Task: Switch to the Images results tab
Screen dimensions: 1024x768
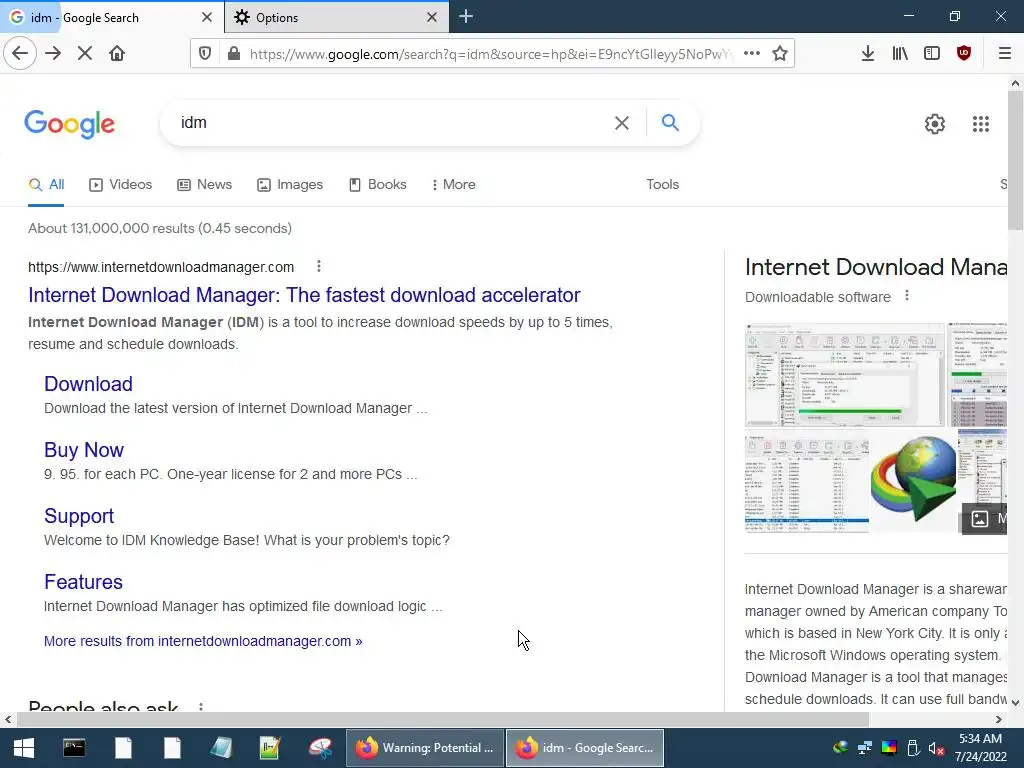Action: (290, 185)
